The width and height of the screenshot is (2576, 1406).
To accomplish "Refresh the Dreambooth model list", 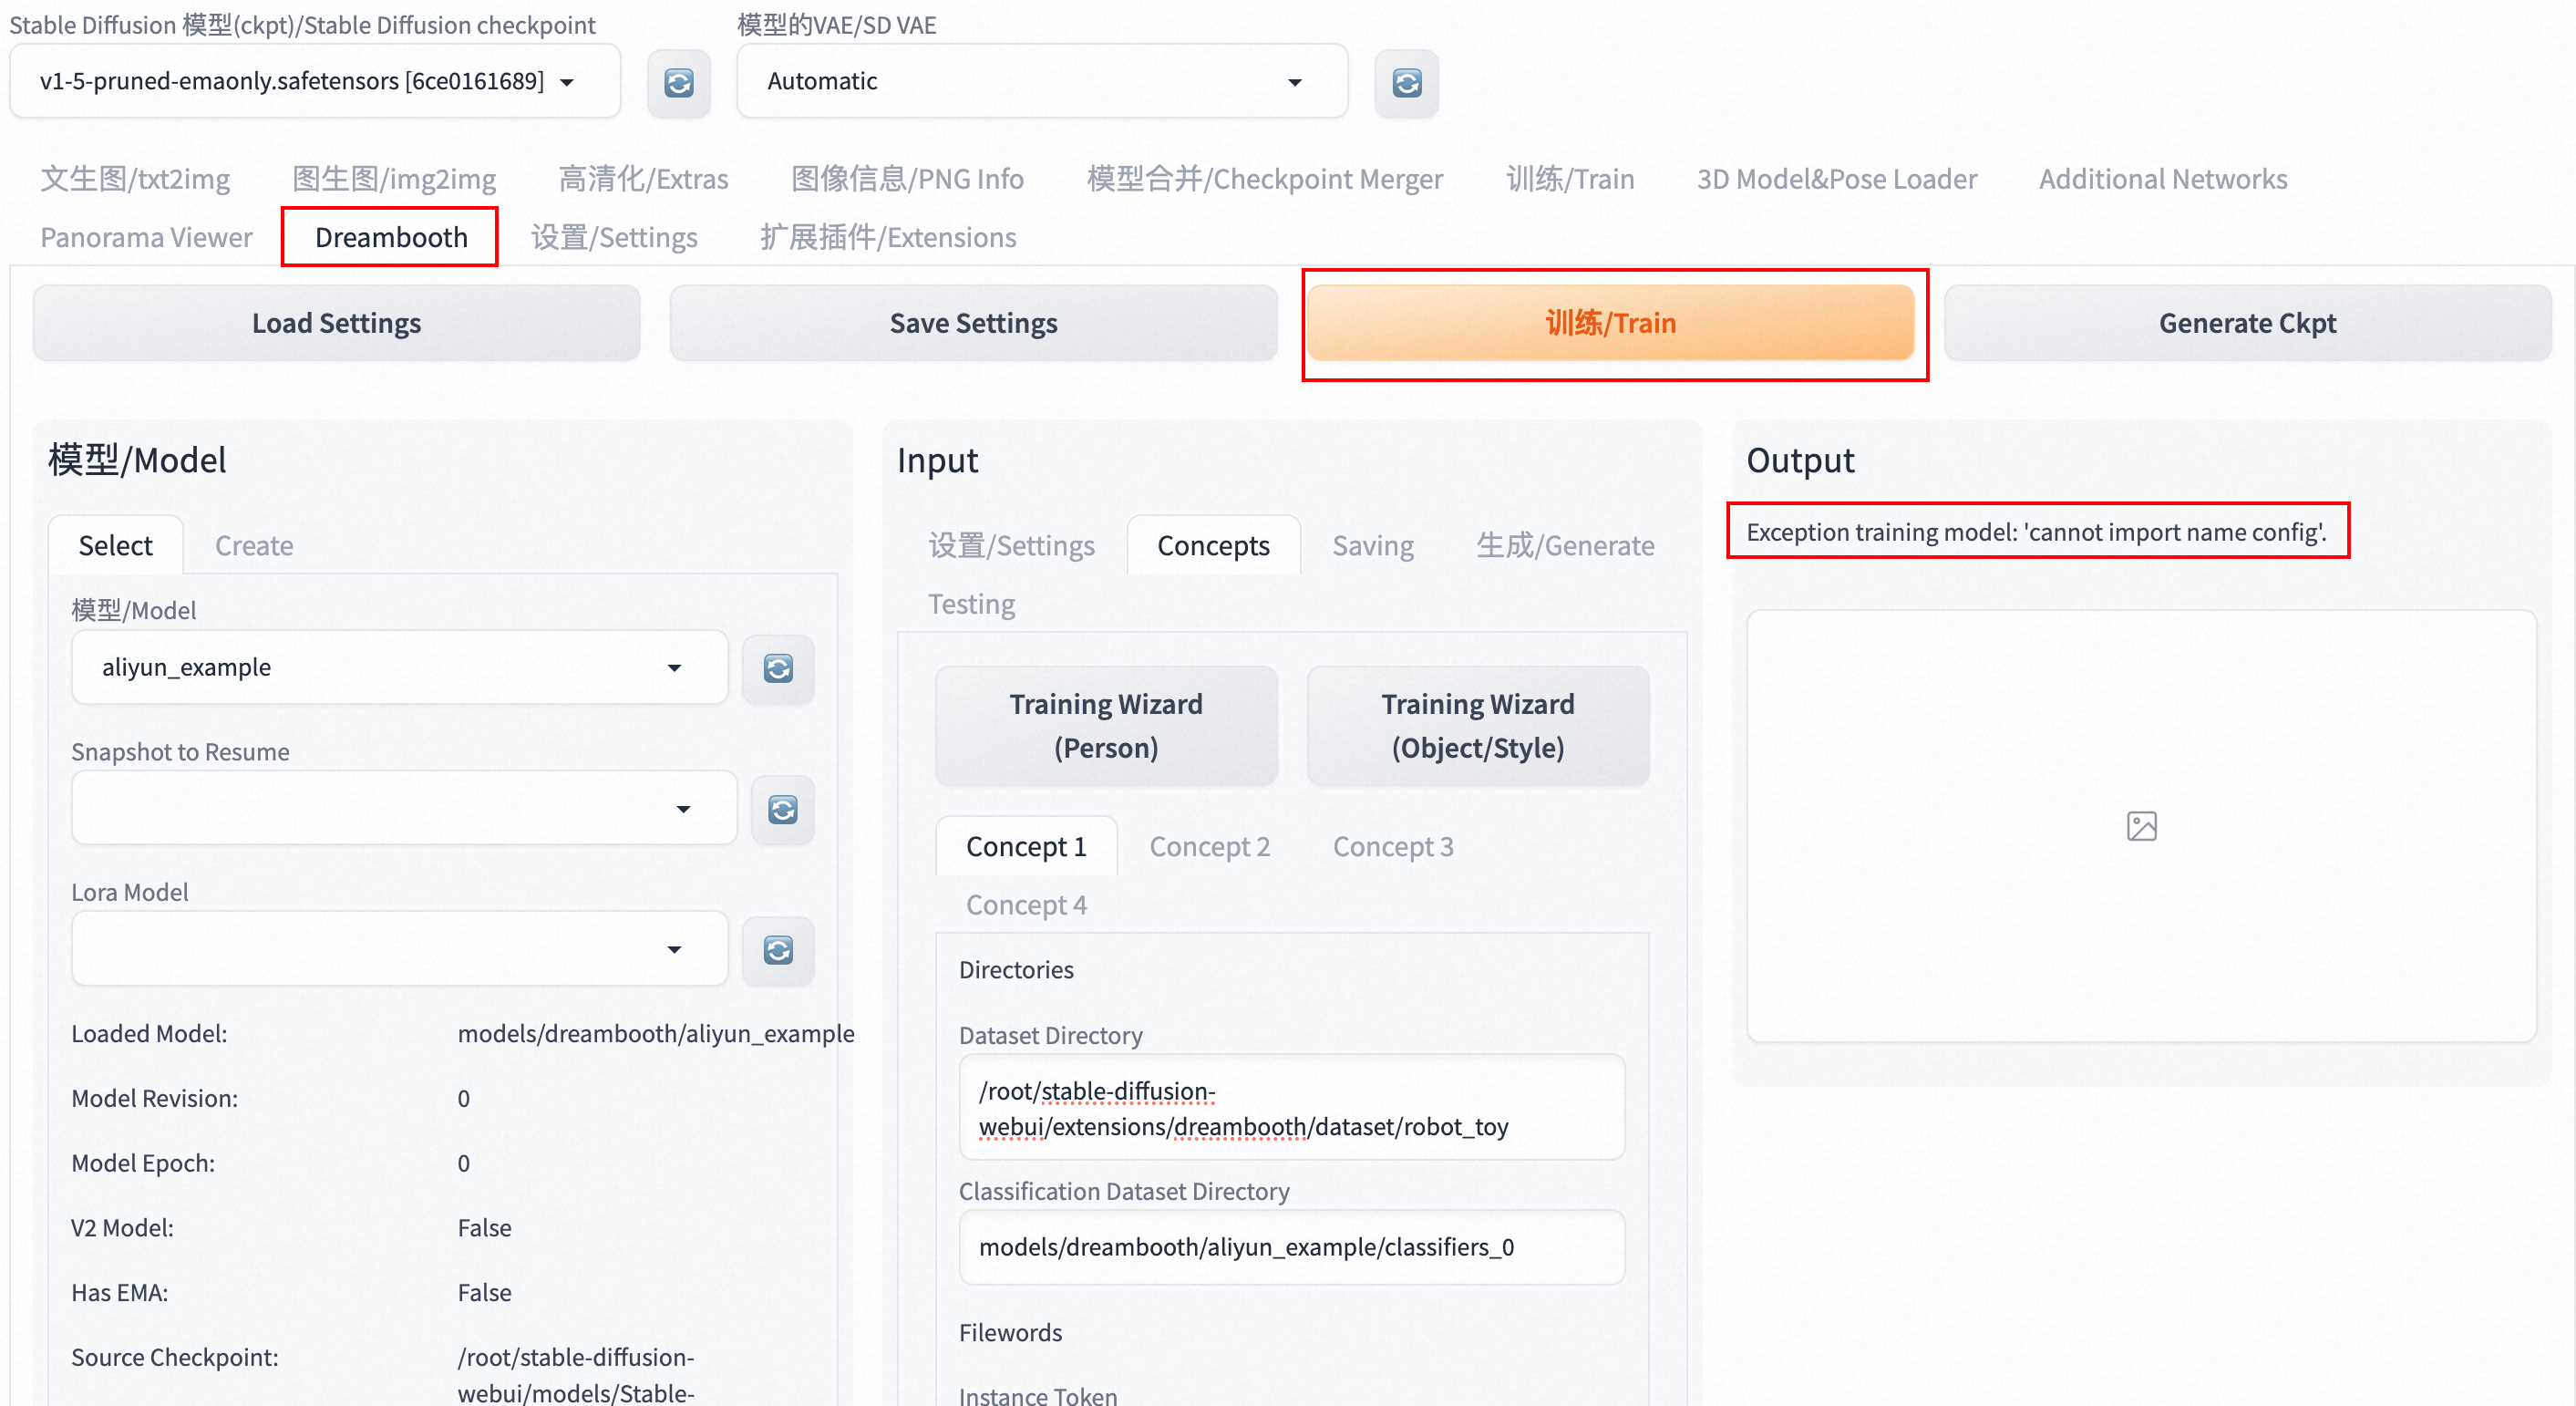I will pyautogui.click(x=777, y=668).
